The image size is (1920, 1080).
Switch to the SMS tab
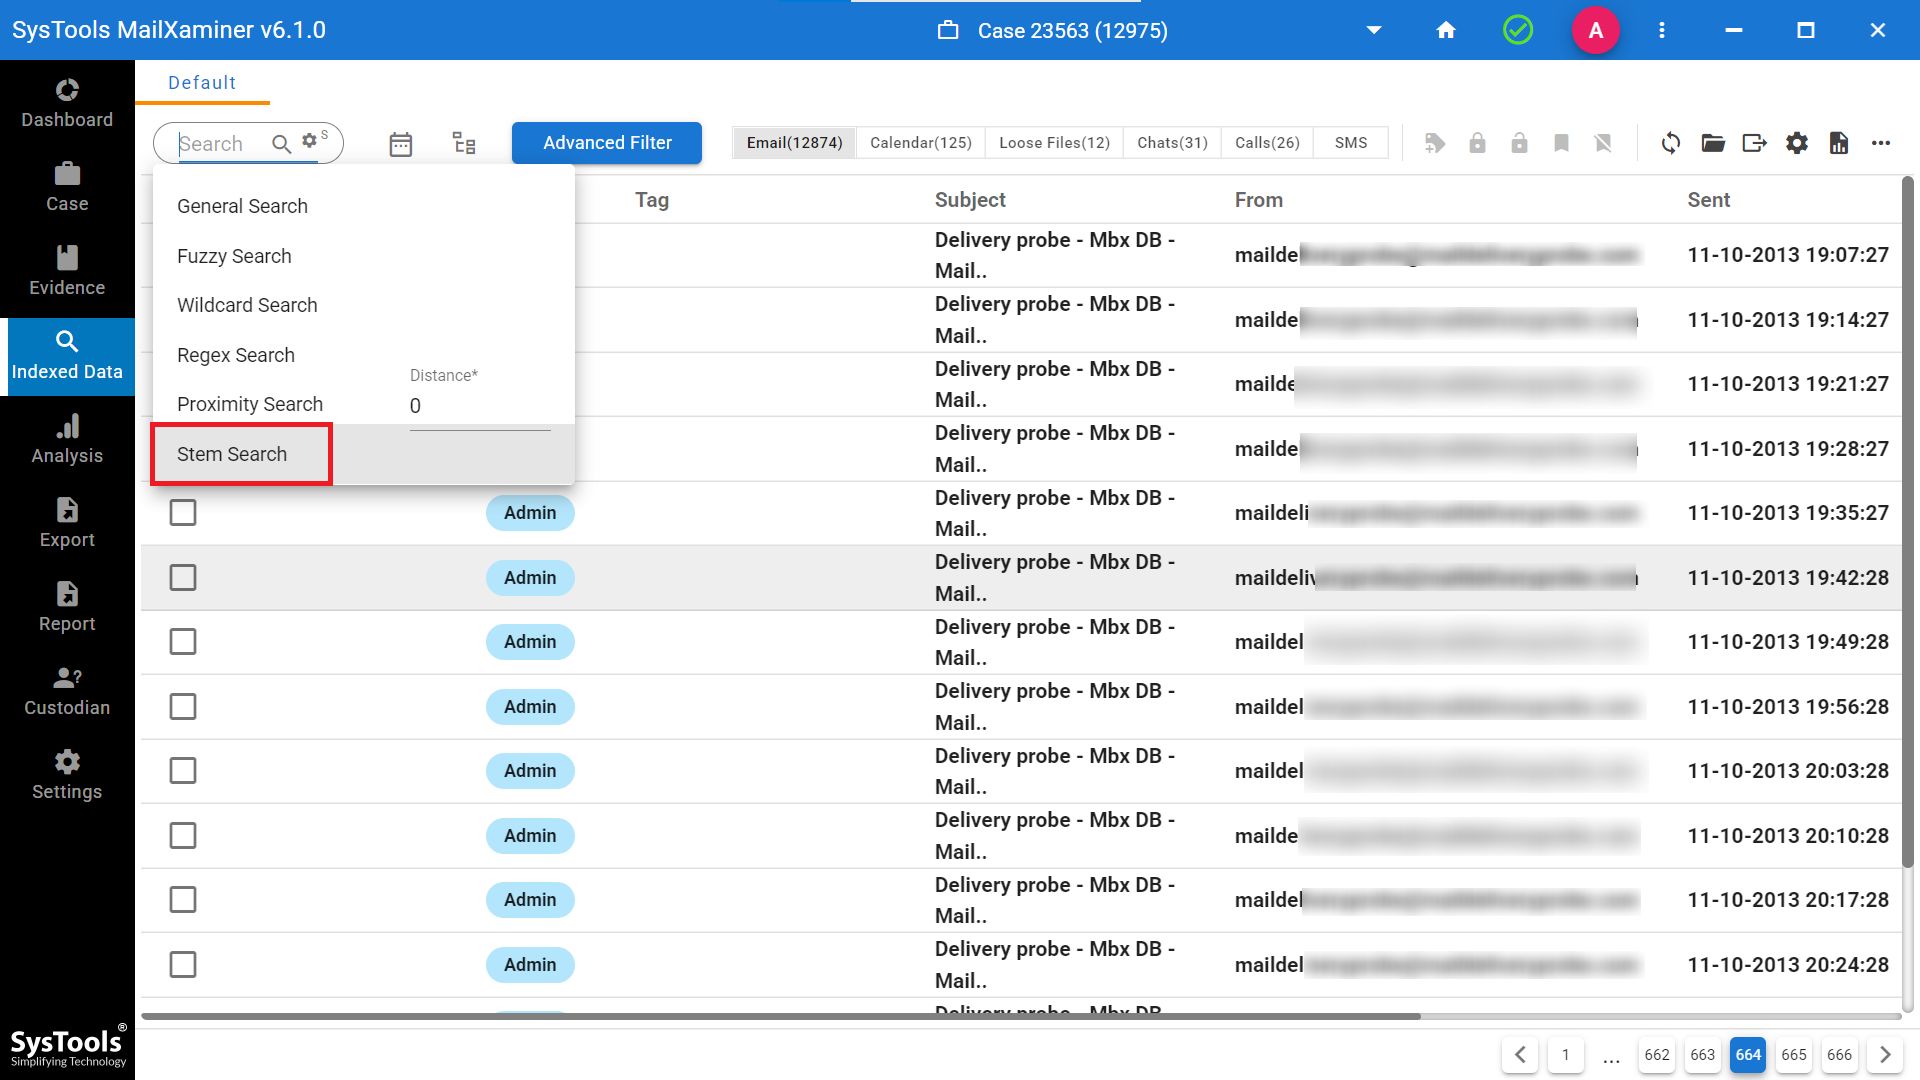1351,143
